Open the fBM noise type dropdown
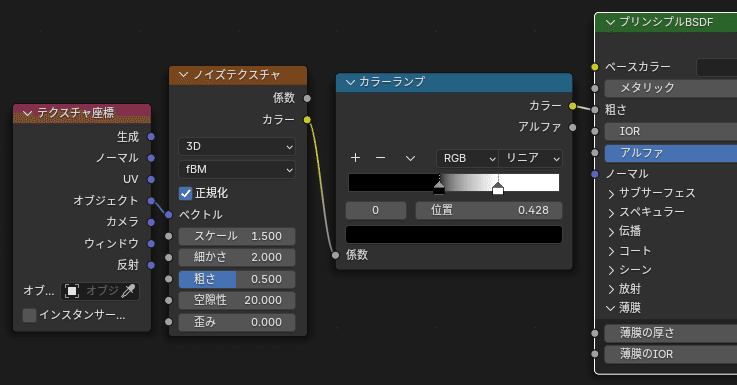 click(x=237, y=169)
